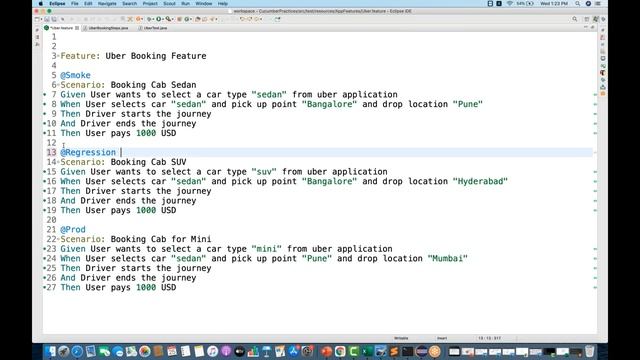Open Sublime Text from the Dock
640x360 pixels.
tap(394, 351)
